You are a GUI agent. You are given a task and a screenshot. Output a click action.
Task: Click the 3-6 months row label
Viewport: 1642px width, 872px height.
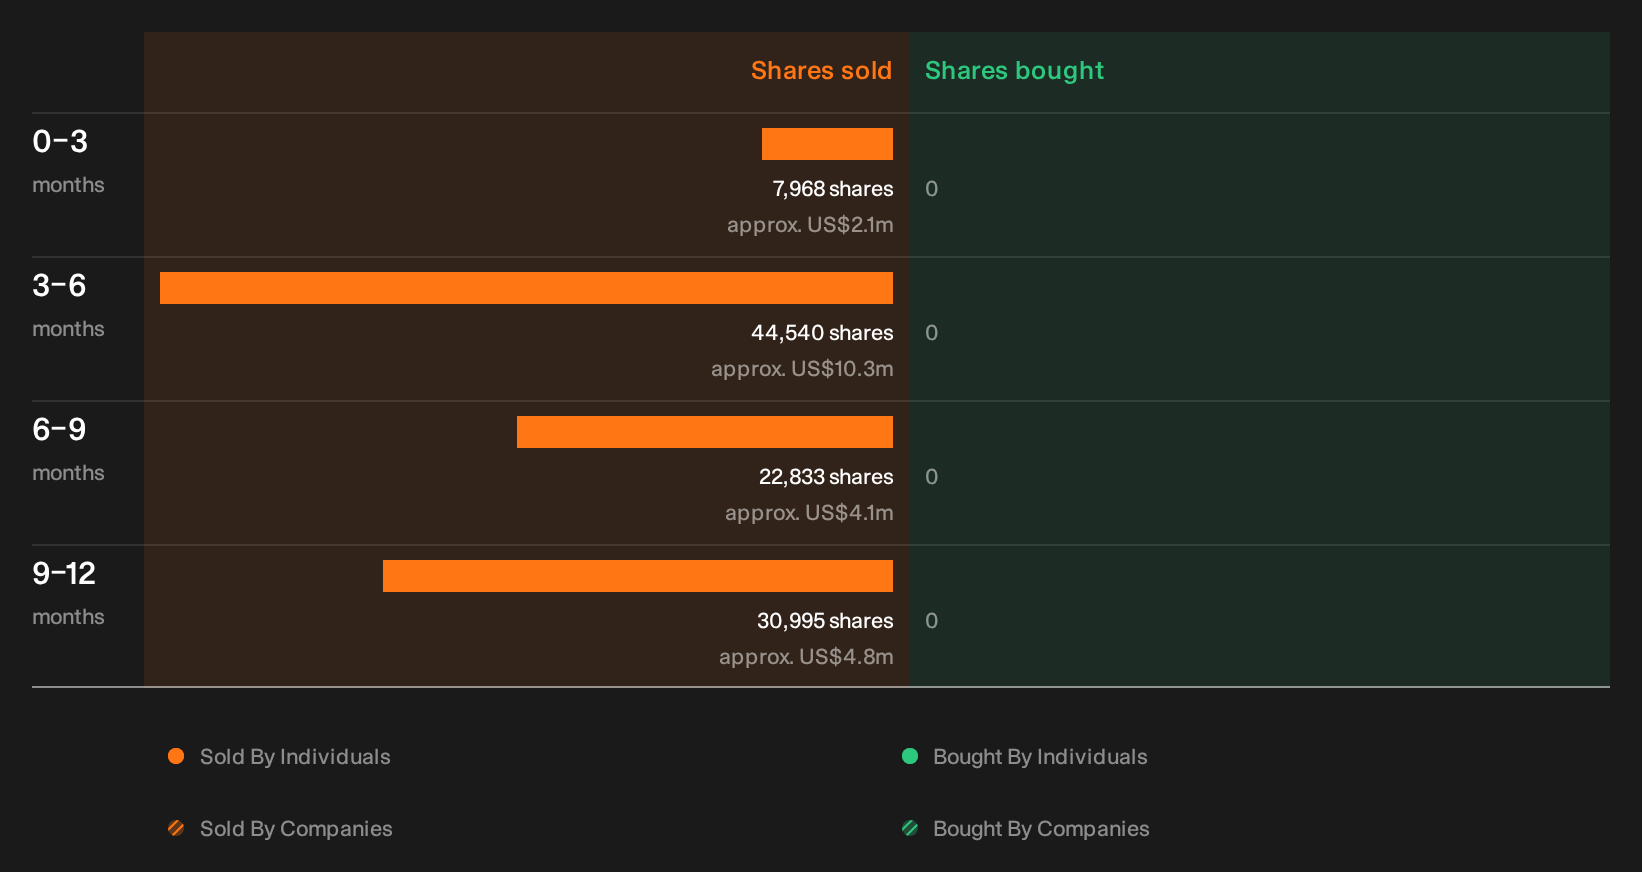click(x=68, y=305)
